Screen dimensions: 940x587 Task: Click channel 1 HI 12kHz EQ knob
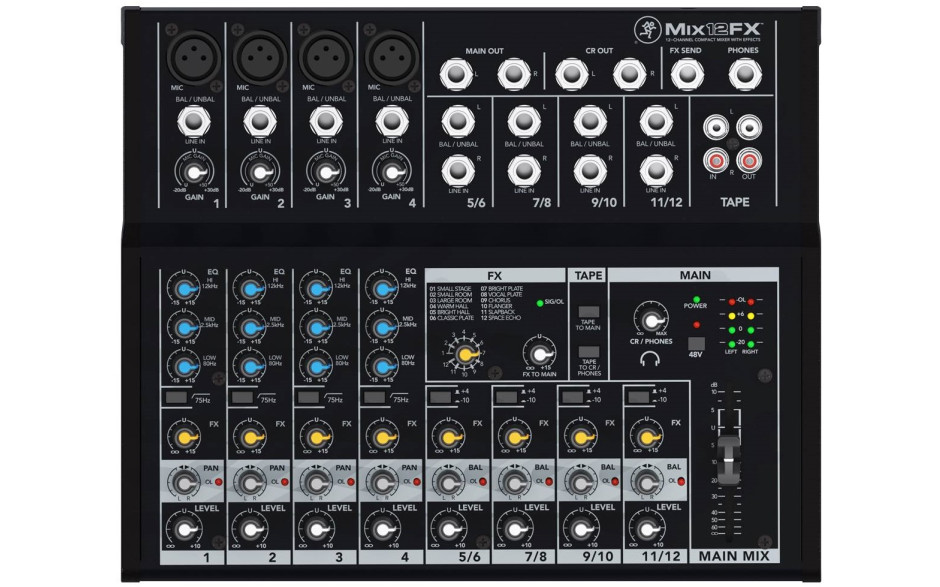pyautogui.click(x=183, y=289)
